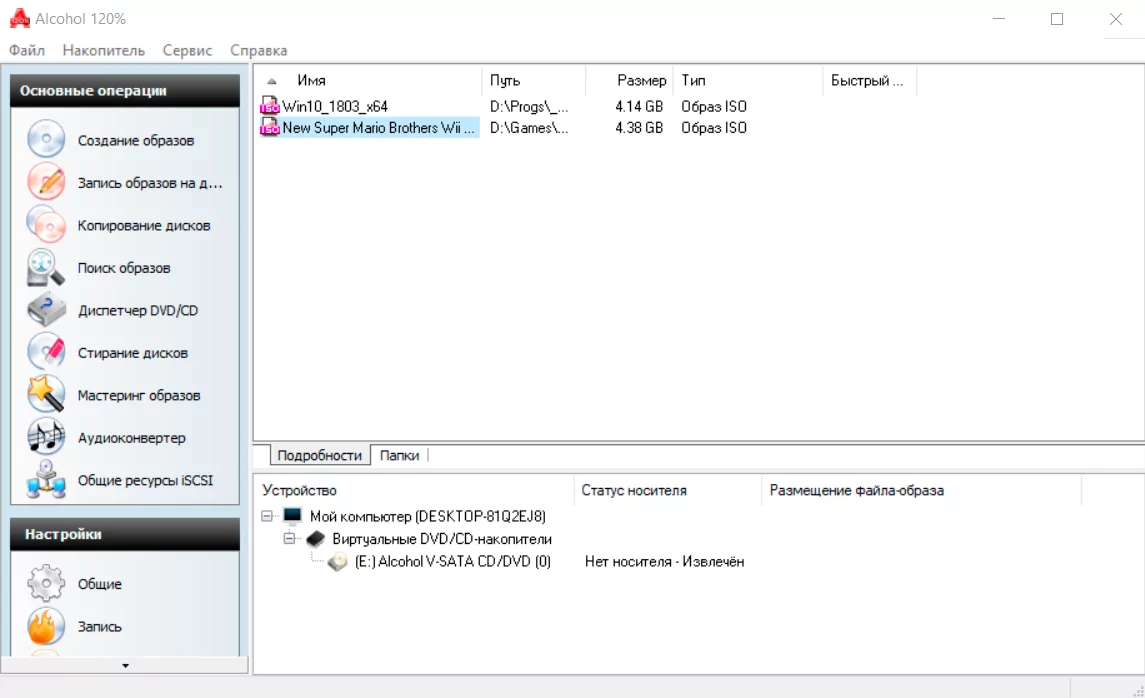The height and width of the screenshot is (698, 1145).
Task: Click the Alcohol 120% title bar logo
Action: [20, 19]
